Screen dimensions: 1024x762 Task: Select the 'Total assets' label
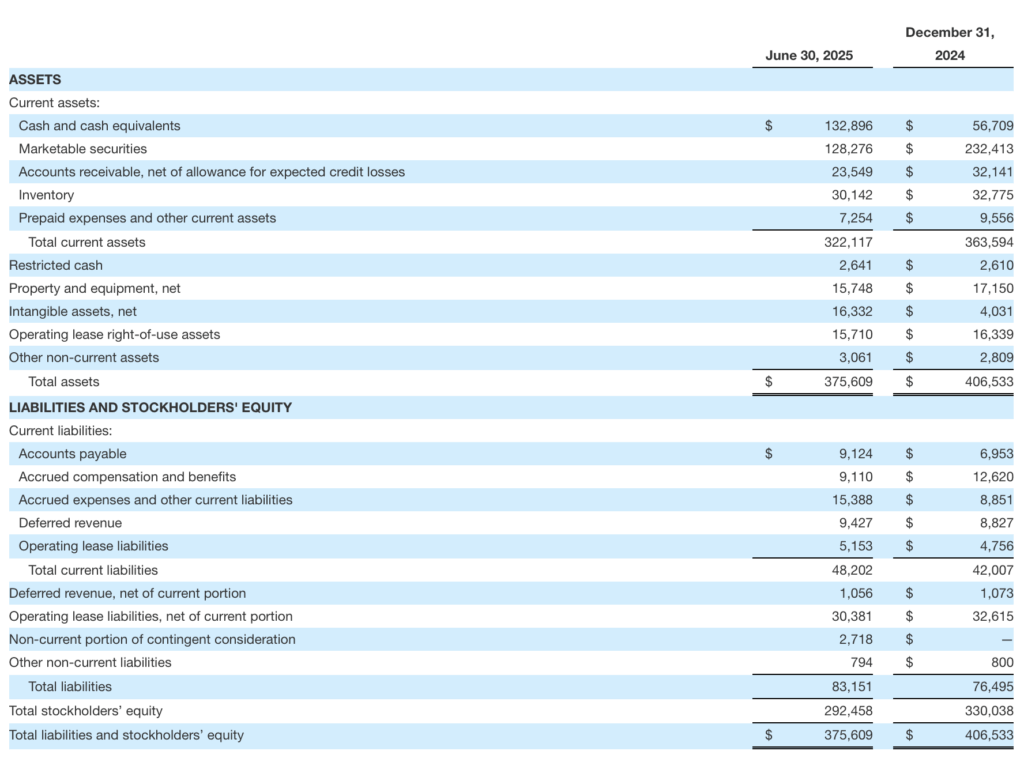(x=64, y=382)
